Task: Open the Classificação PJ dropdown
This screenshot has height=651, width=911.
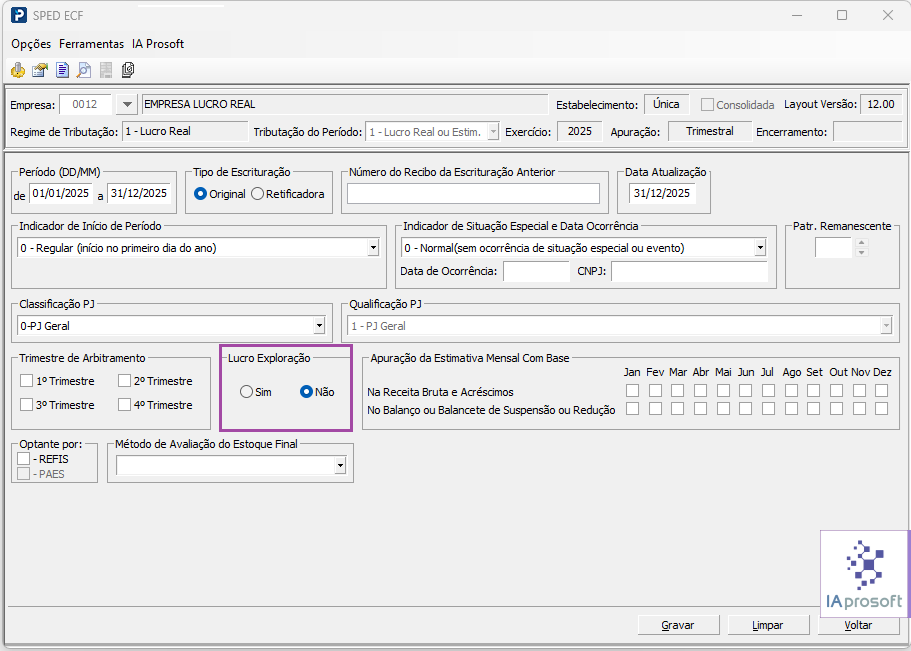Action: click(x=319, y=326)
